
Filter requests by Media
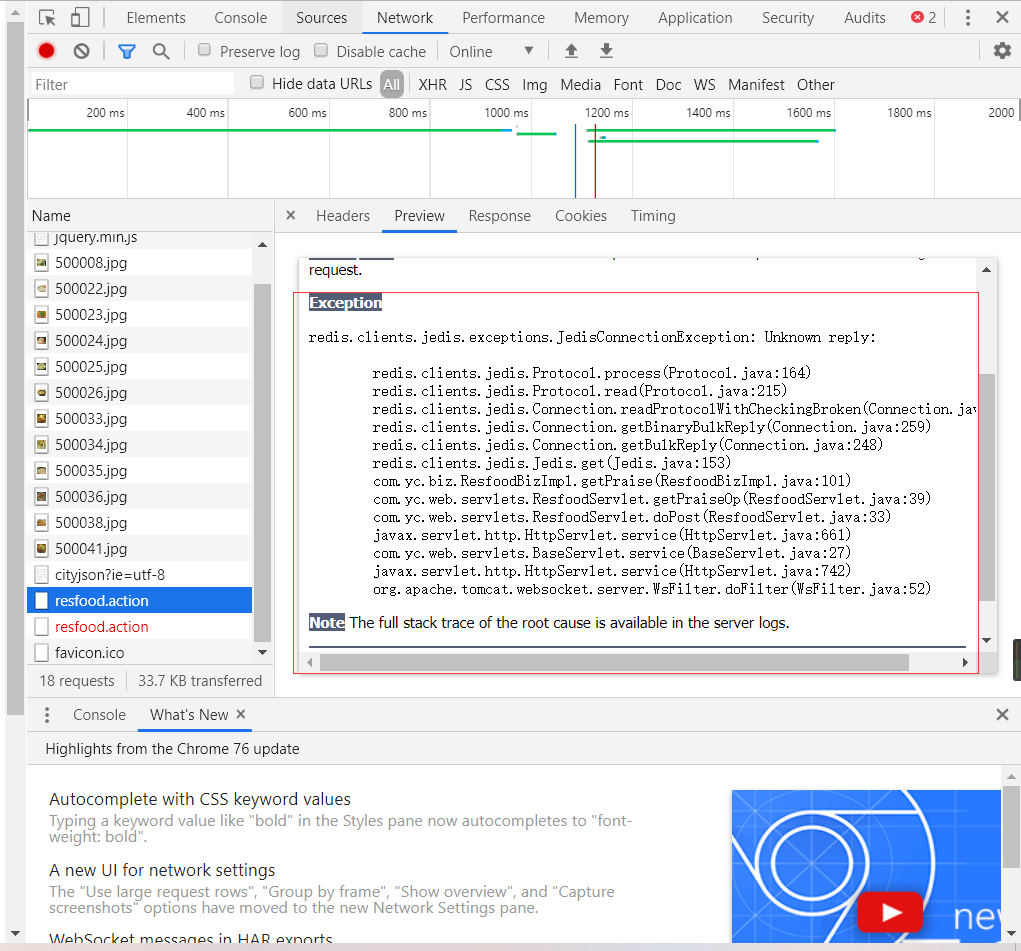tap(580, 85)
